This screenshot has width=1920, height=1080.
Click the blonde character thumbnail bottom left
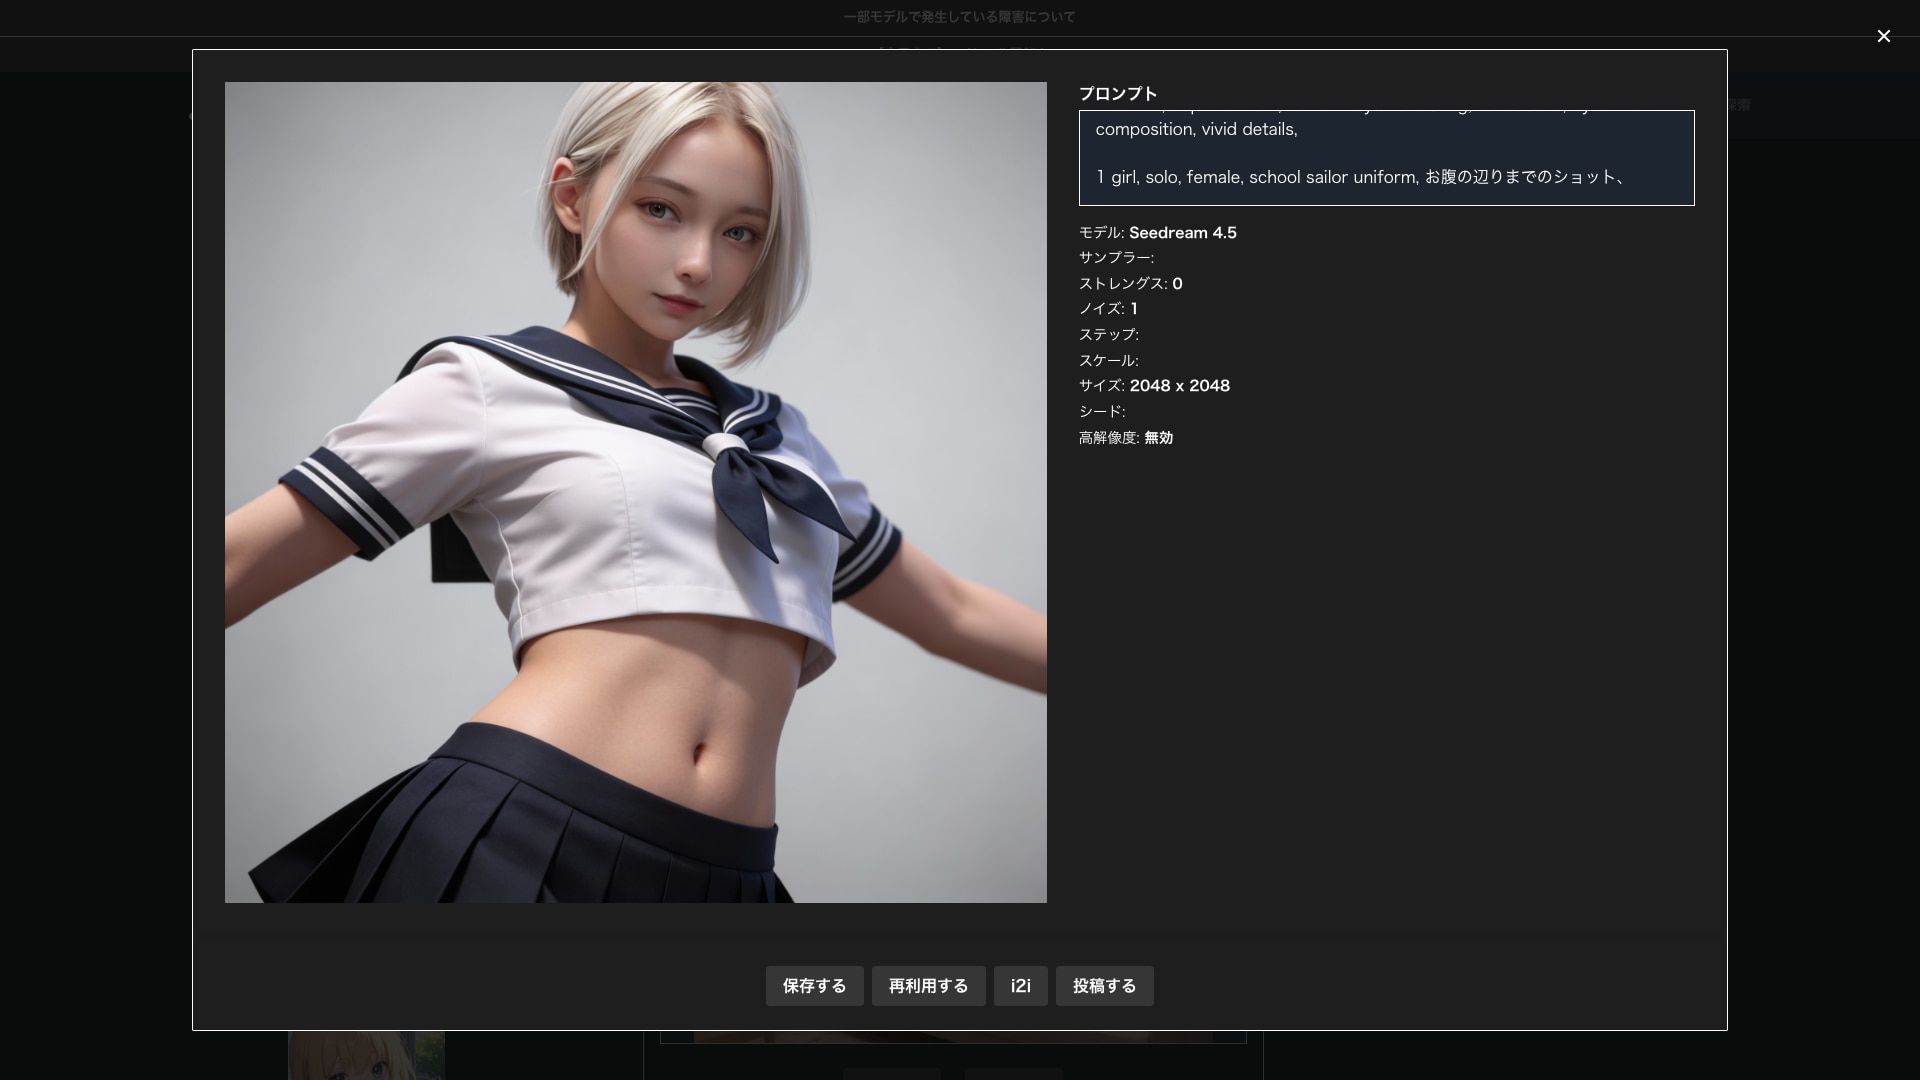[x=366, y=1055]
